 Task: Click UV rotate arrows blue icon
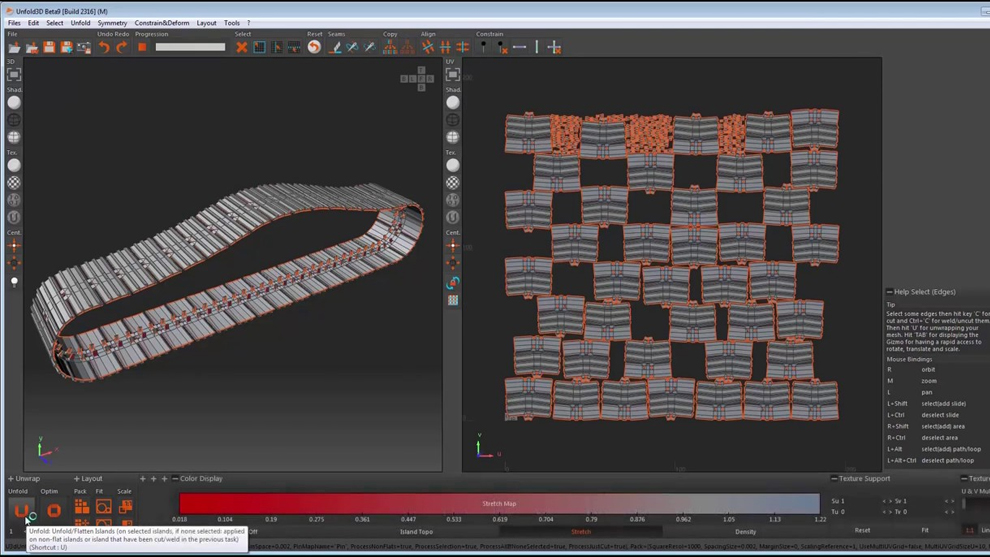pos(453,283)
